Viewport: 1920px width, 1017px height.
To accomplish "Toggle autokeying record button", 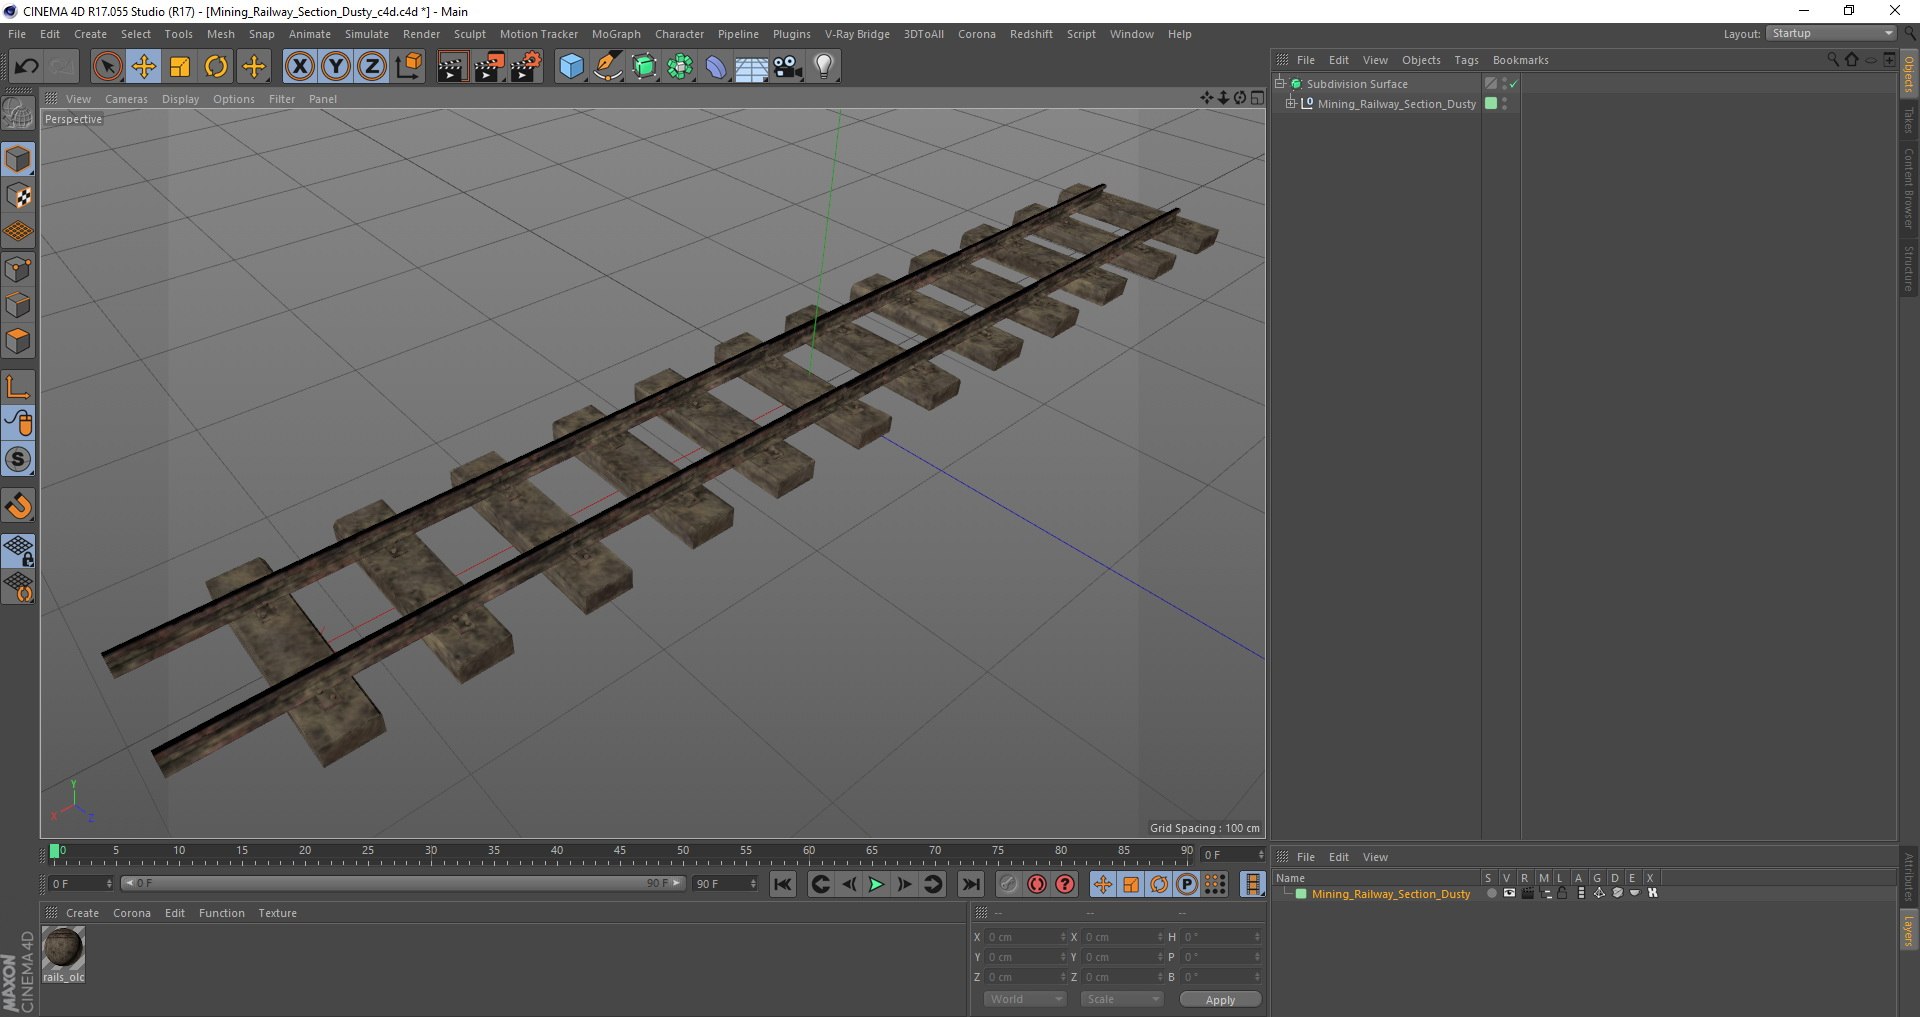I will (x=1037, y=884).
